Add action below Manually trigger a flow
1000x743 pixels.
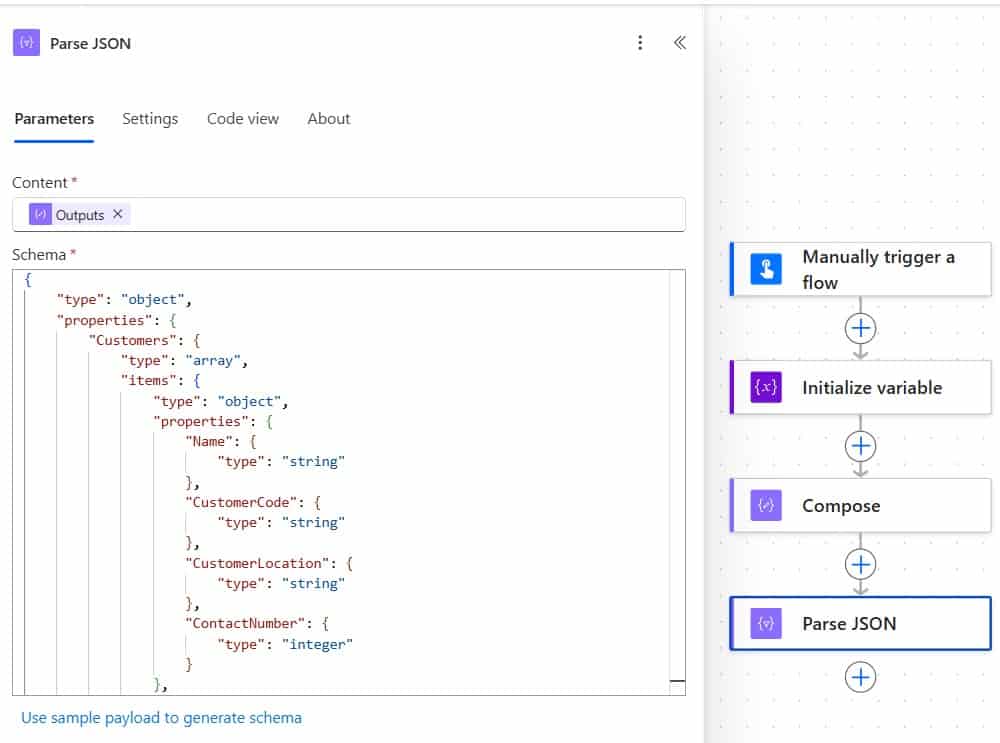coord(860,328)
